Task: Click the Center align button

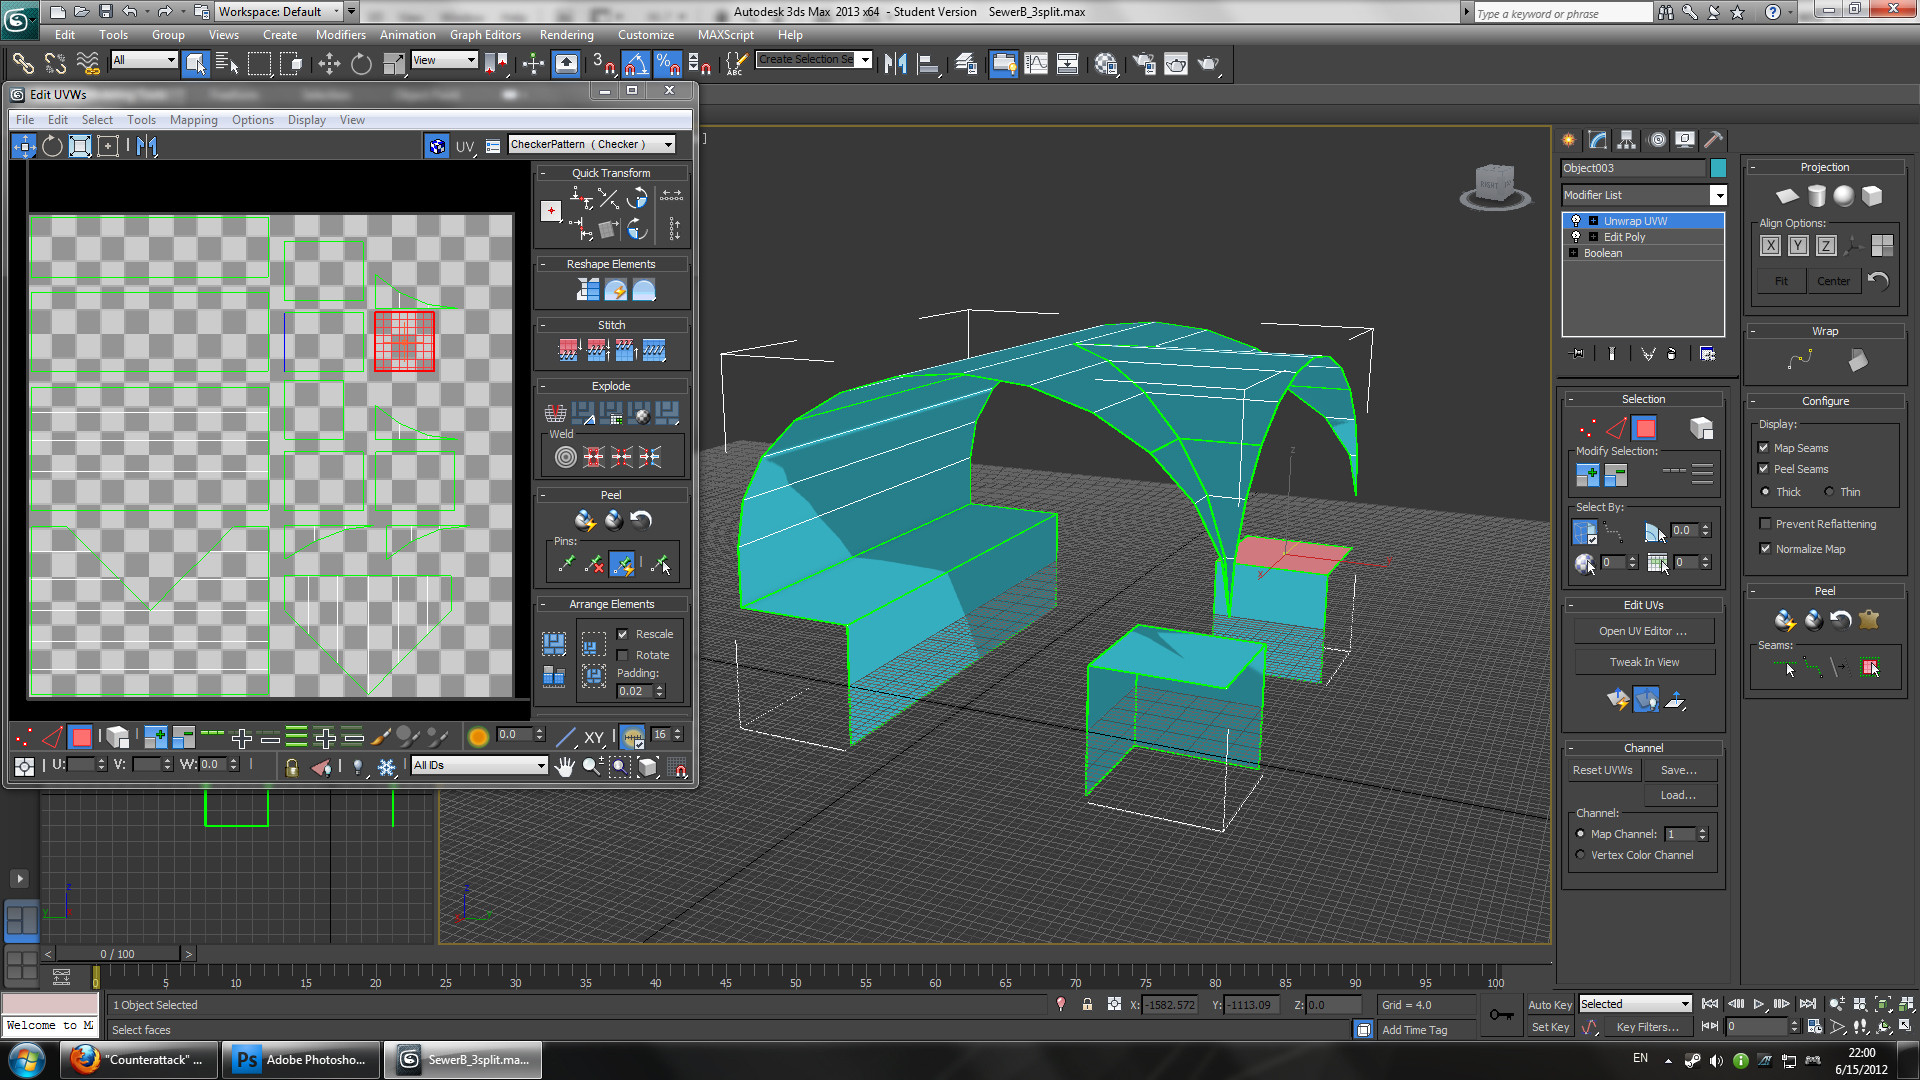Action: [x=1833, y=281]
